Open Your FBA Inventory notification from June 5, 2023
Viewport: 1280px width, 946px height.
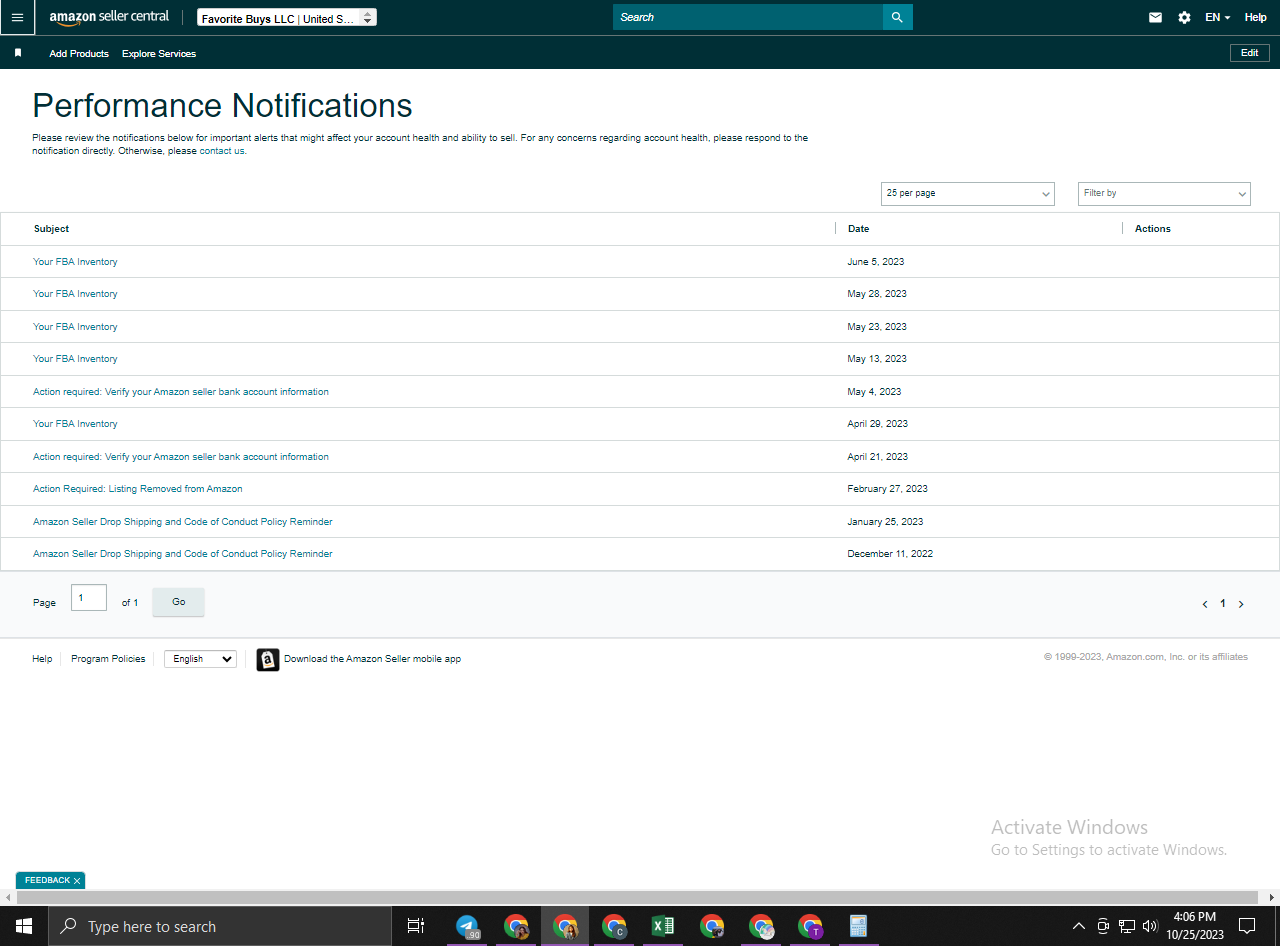(75, 262)
